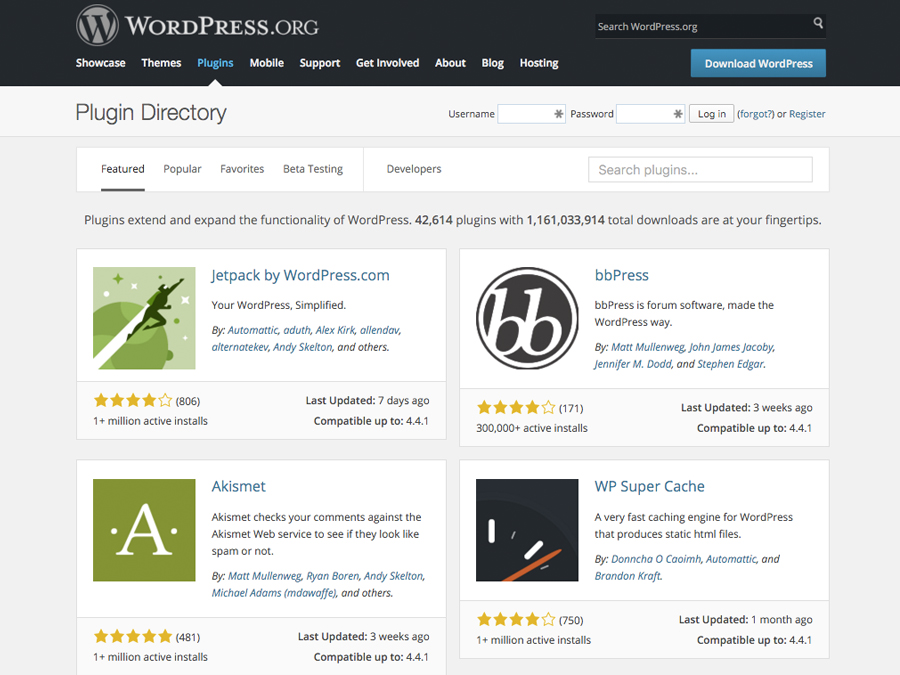This screenshot has height=675, width=900.
Task: Click the Akismet plugin icon
Action: (x=144, y=530)
